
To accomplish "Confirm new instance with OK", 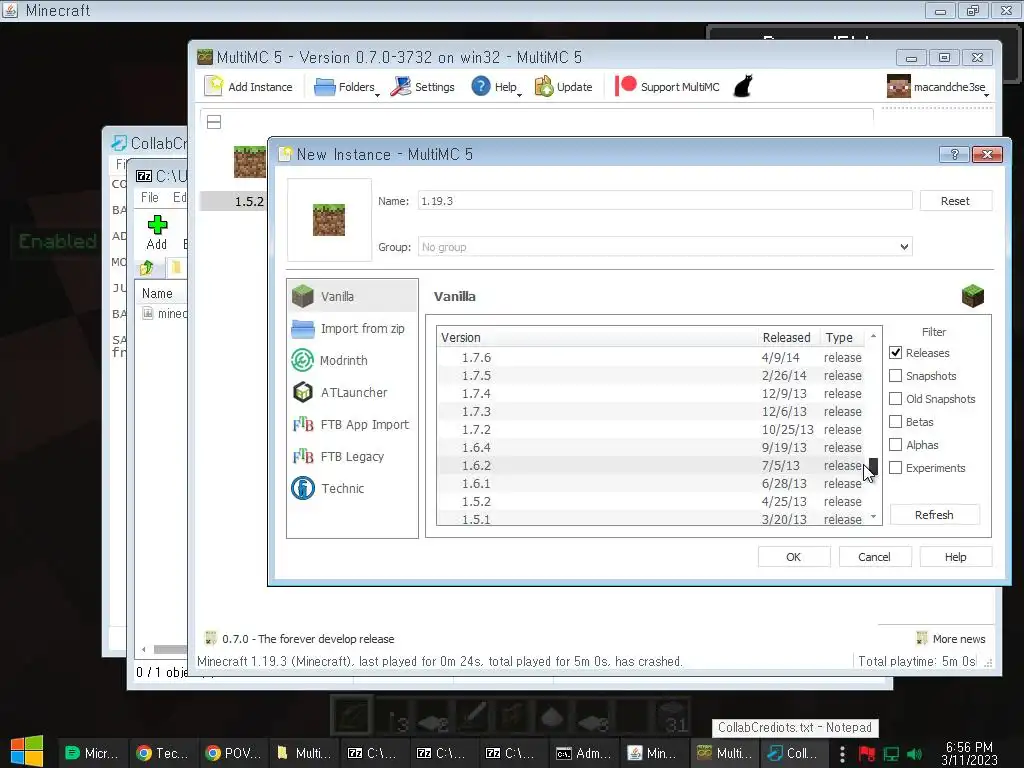I will 793,557.
